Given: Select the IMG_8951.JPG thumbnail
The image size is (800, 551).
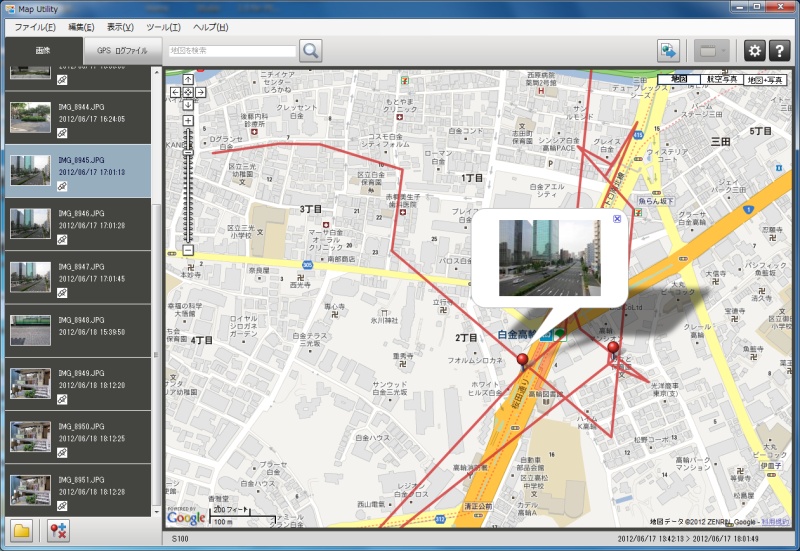Looking at the screenshot, I should (31, 490).
